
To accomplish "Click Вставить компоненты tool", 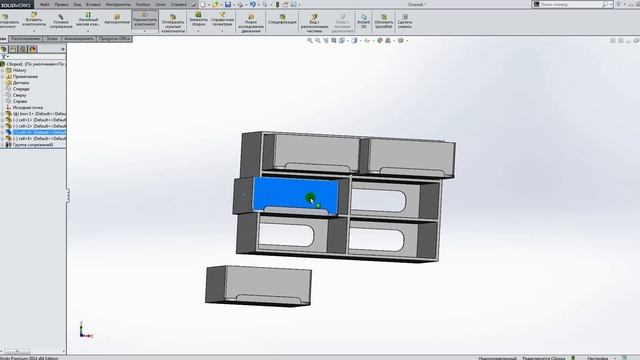I will pos(33,20).
